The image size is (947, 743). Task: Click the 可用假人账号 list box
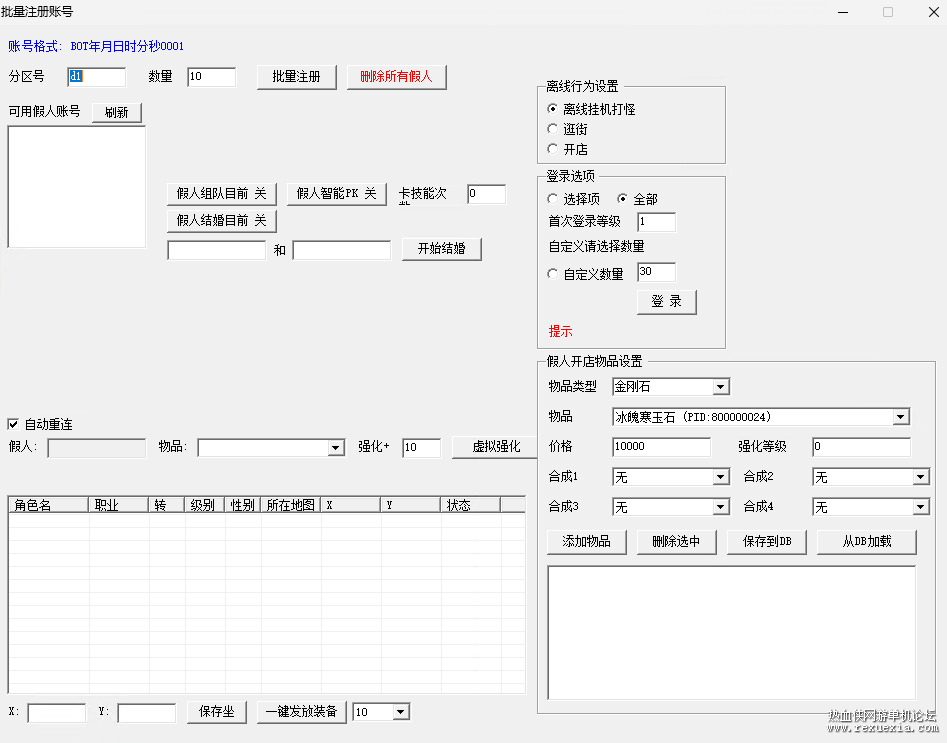(77, 187)
